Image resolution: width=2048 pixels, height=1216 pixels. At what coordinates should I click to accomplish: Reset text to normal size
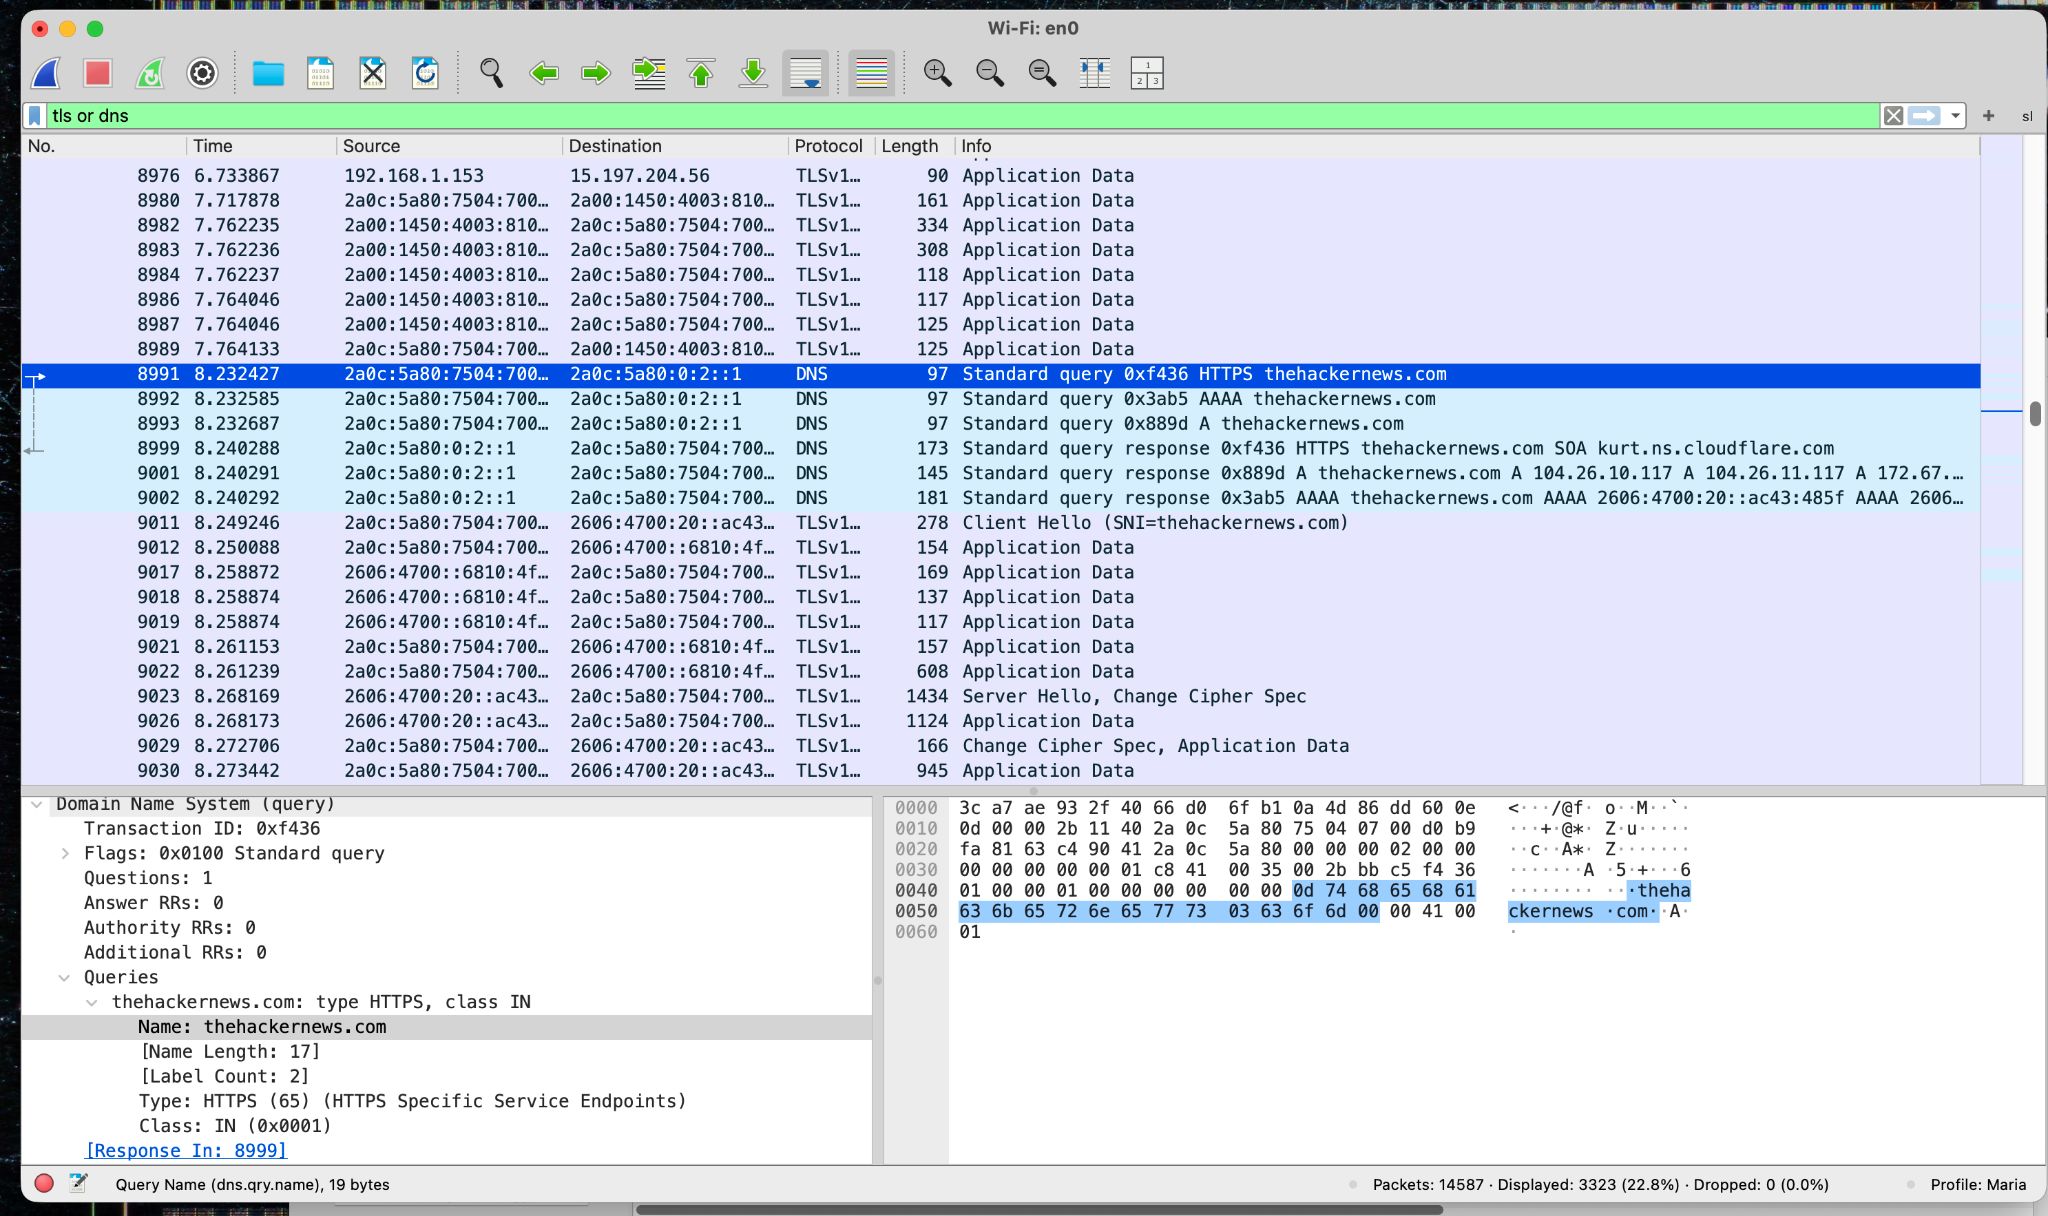pos(1042,73)
